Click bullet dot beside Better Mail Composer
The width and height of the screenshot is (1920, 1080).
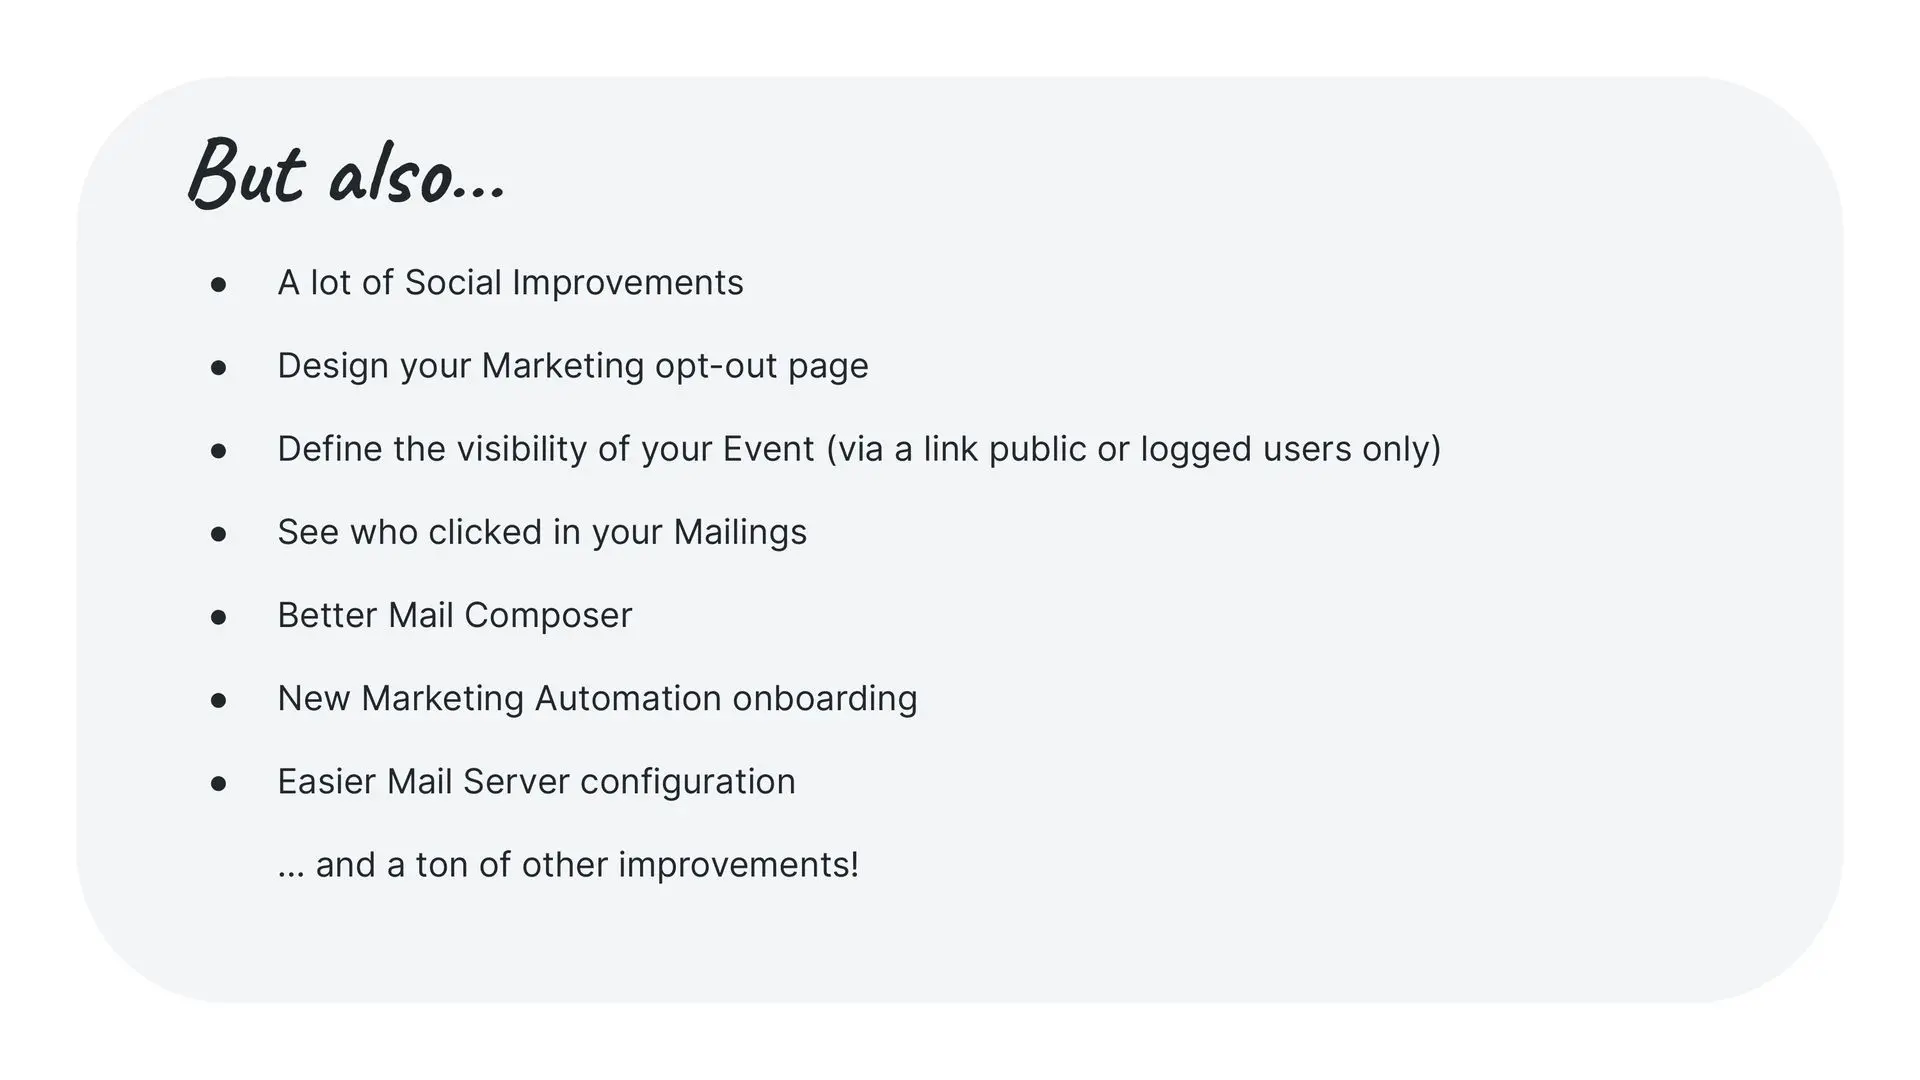(x=219, y=618)
